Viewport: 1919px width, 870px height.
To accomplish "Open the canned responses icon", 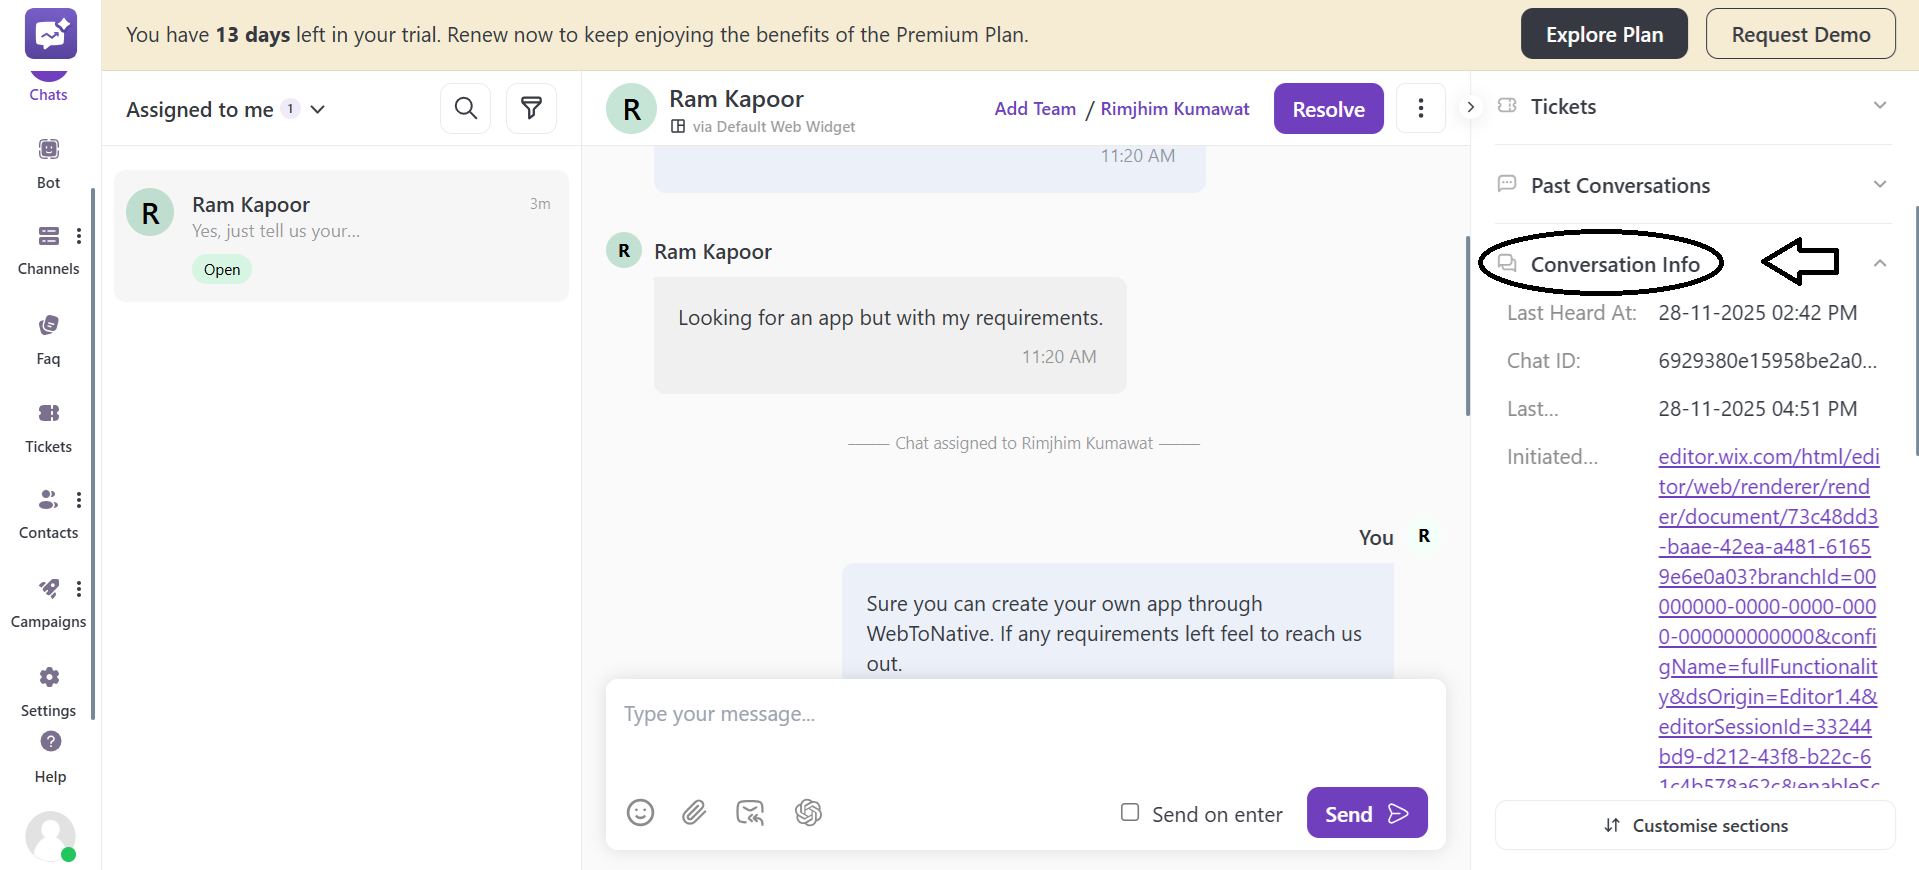I will pos(750,813).
